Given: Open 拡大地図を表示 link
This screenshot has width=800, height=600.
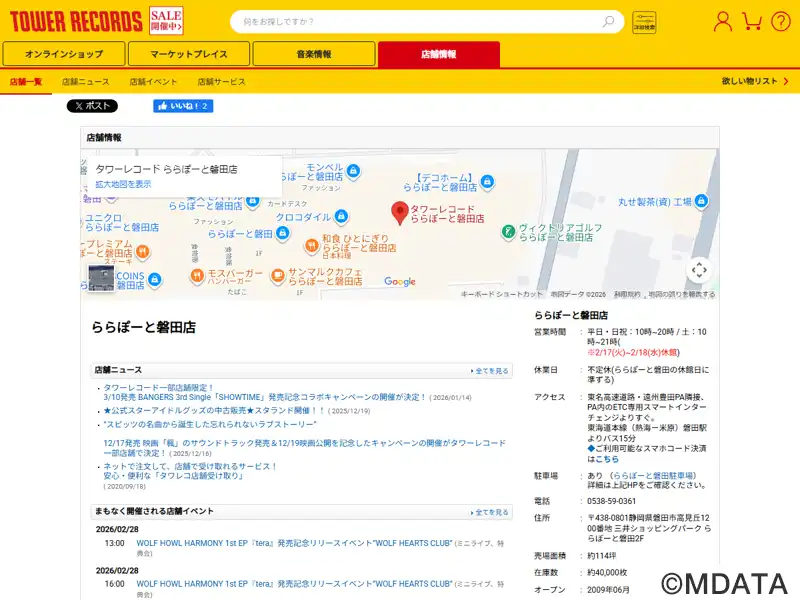Looking at the screenshot, I should point(123,184).
